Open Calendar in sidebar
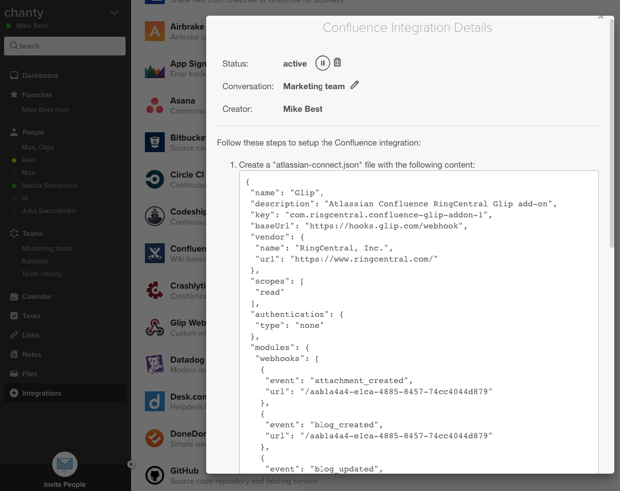This screenshot has width=620, height=491. tap(37, 296)
